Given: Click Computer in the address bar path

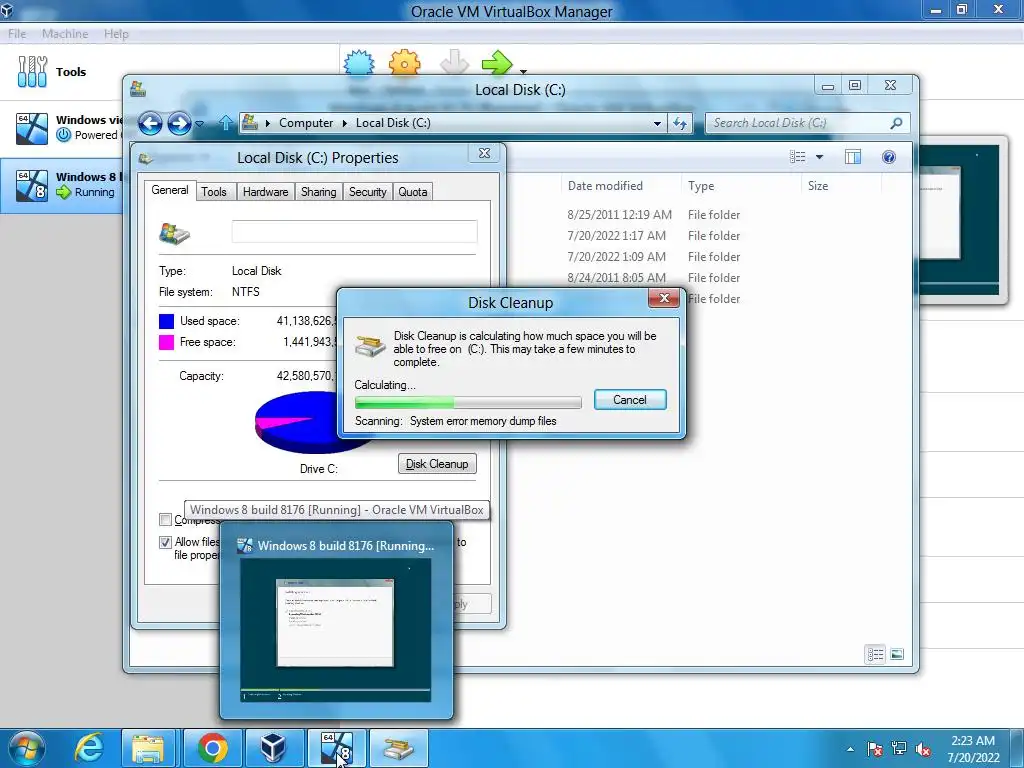Looking at the screenshot, I should point(306,123).
